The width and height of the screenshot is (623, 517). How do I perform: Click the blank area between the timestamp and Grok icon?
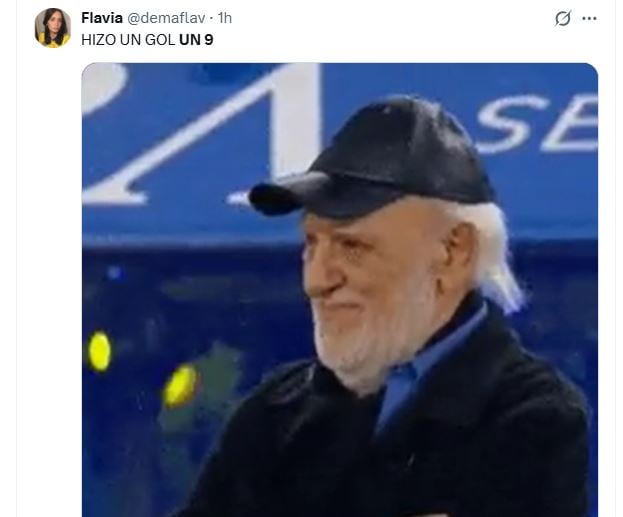click(x=391, y=18)
